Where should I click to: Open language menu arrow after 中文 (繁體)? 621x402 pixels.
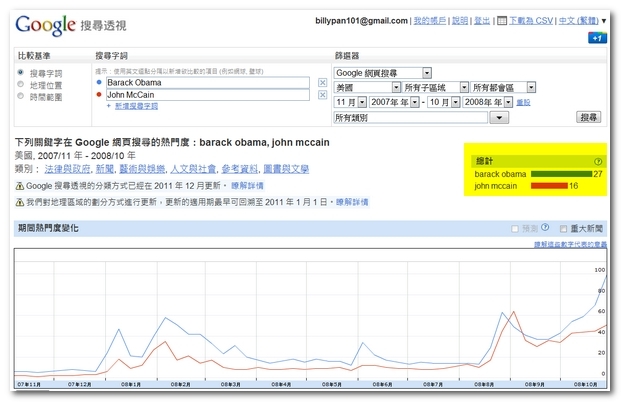tap(604, 21)
